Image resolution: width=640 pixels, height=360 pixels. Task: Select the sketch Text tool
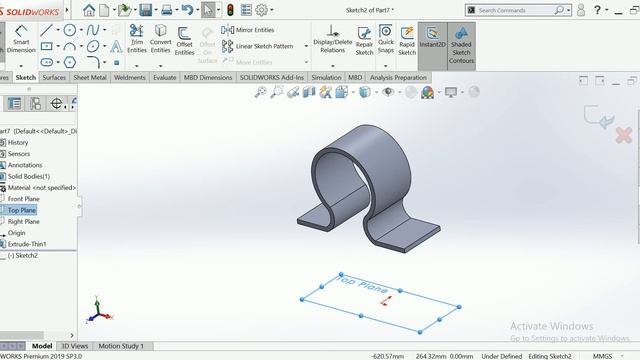(116, 46)
